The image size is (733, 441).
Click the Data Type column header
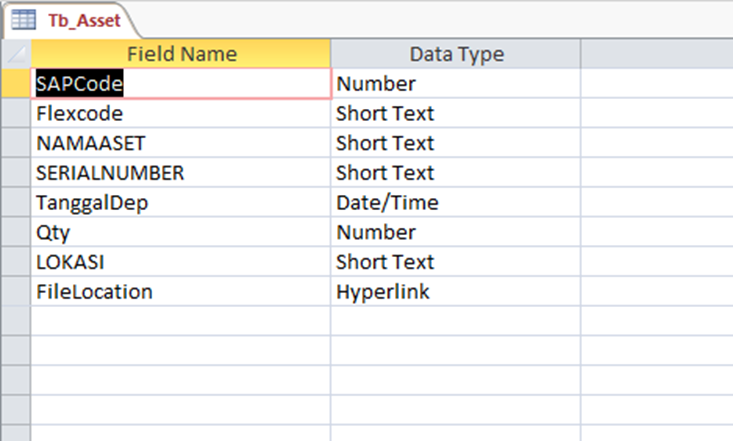click(456, 54)
